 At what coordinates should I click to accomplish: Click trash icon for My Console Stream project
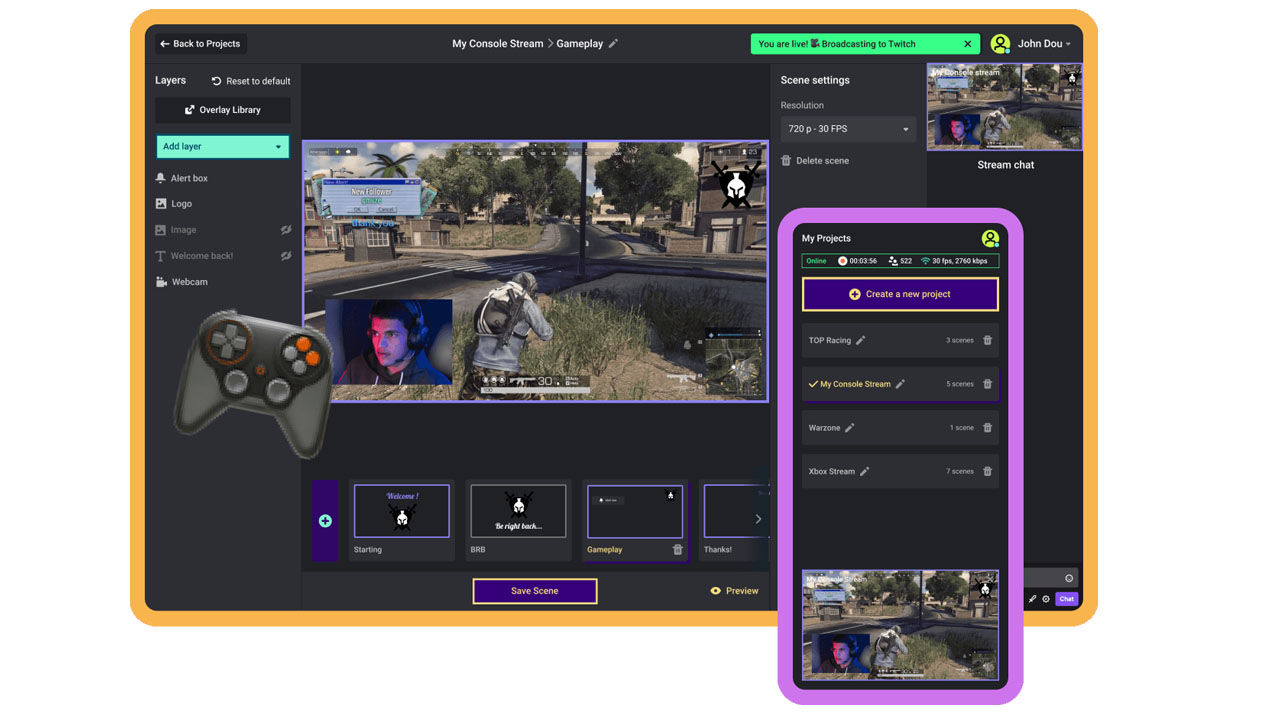987,384
